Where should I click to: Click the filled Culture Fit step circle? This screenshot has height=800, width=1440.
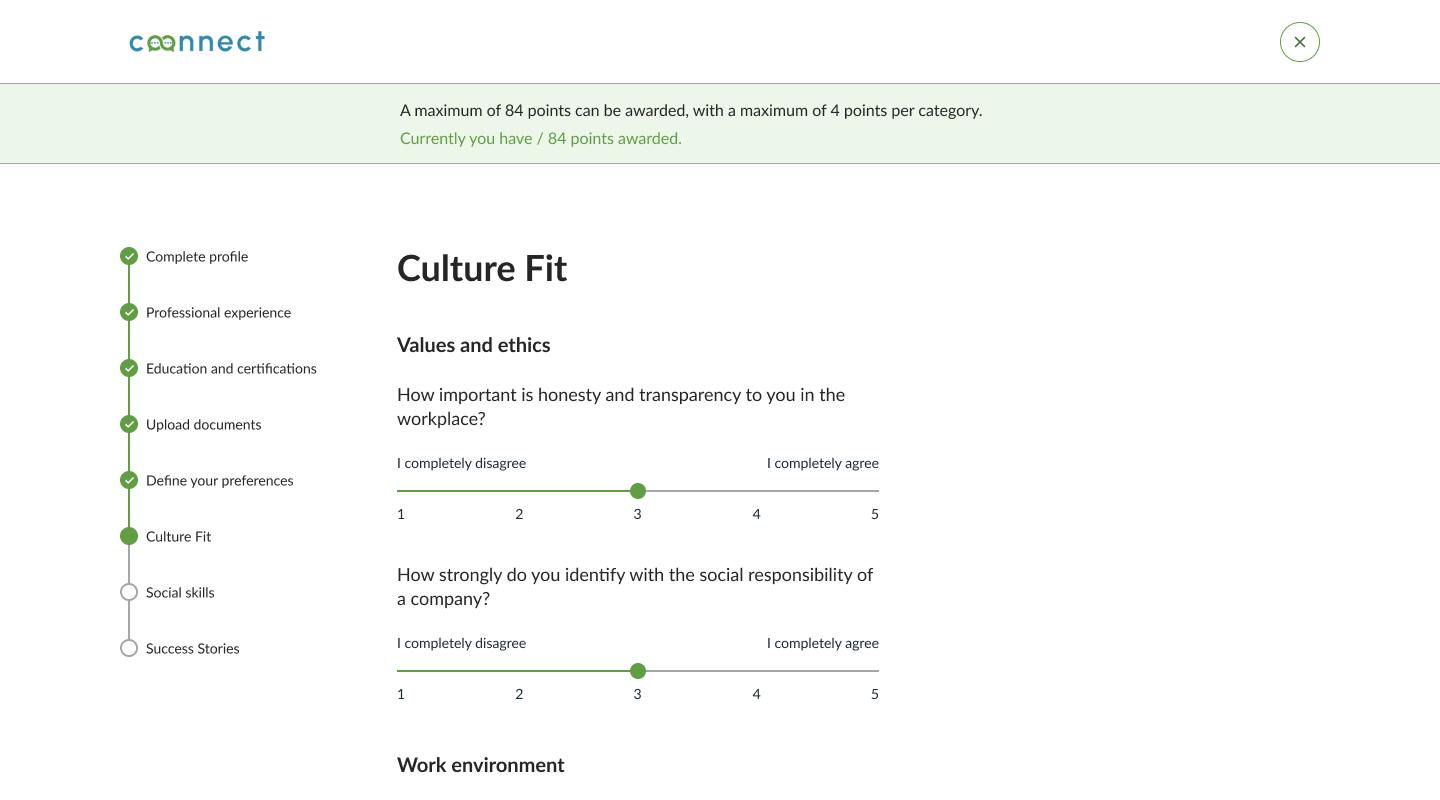click(x=129, y=536)
